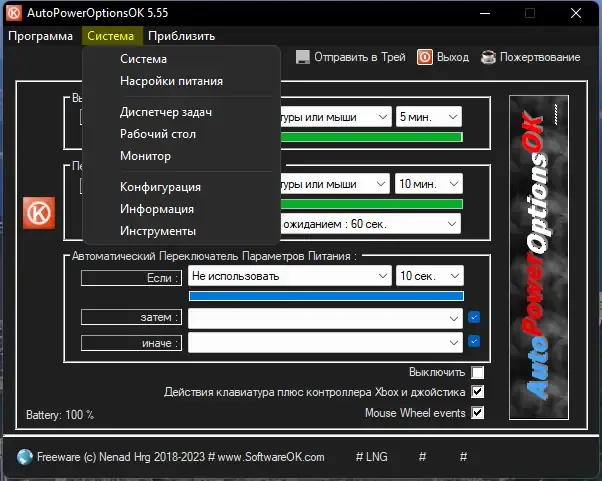Choose 'Насройки питания' from Система menu

[171, 81]
